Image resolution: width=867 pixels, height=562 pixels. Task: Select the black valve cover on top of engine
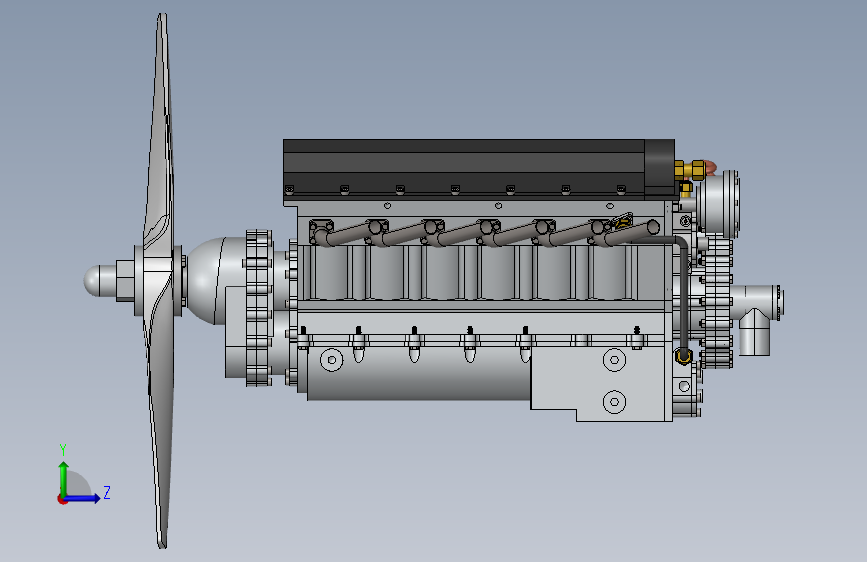[478, 169]
